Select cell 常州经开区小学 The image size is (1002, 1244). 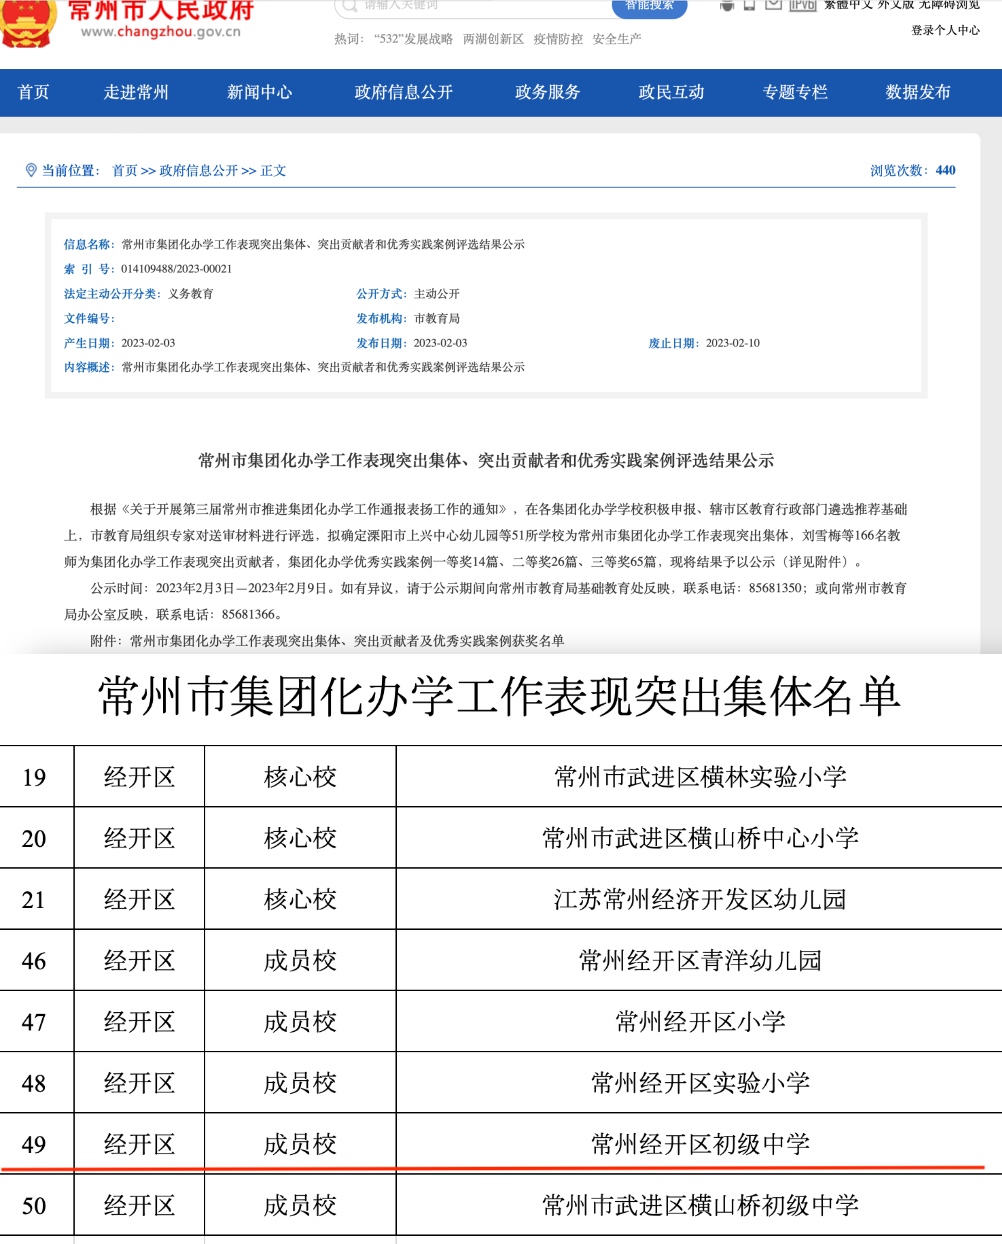point(700,1022)
